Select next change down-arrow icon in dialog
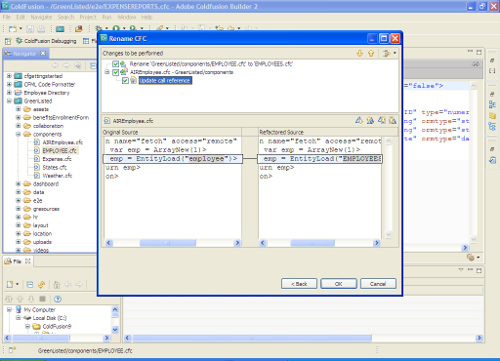 360,53
